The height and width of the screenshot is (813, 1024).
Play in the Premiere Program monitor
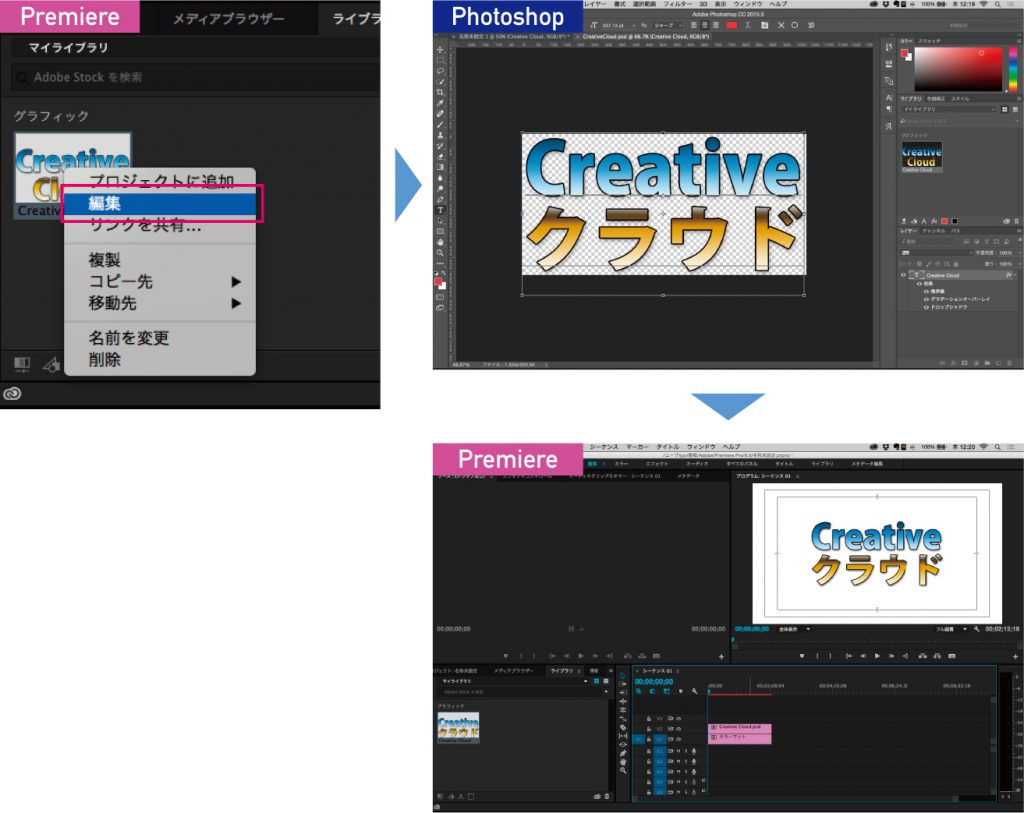(x=876, y=656)
